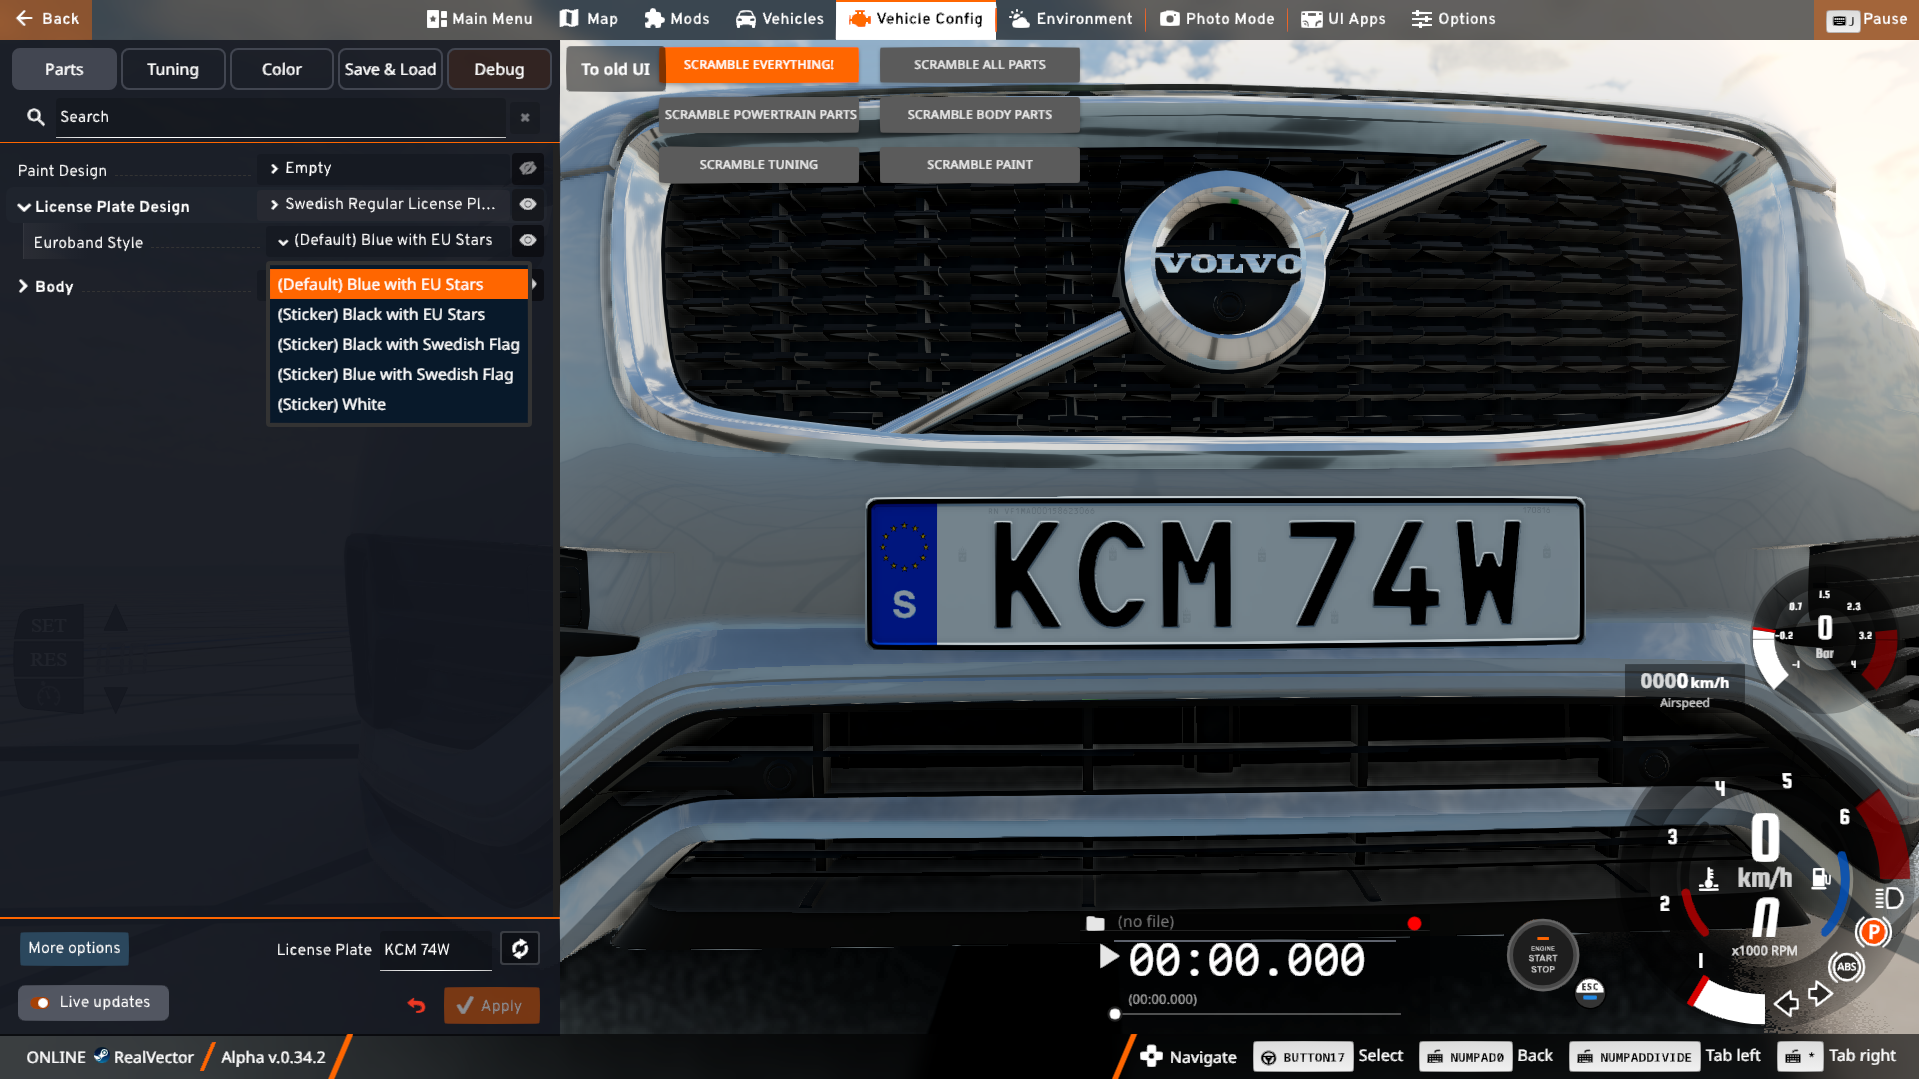Switch to the Save & Load tab
Image resolution: width=1919 pixels, height=1079 pixels.
(x=390, y=69)
